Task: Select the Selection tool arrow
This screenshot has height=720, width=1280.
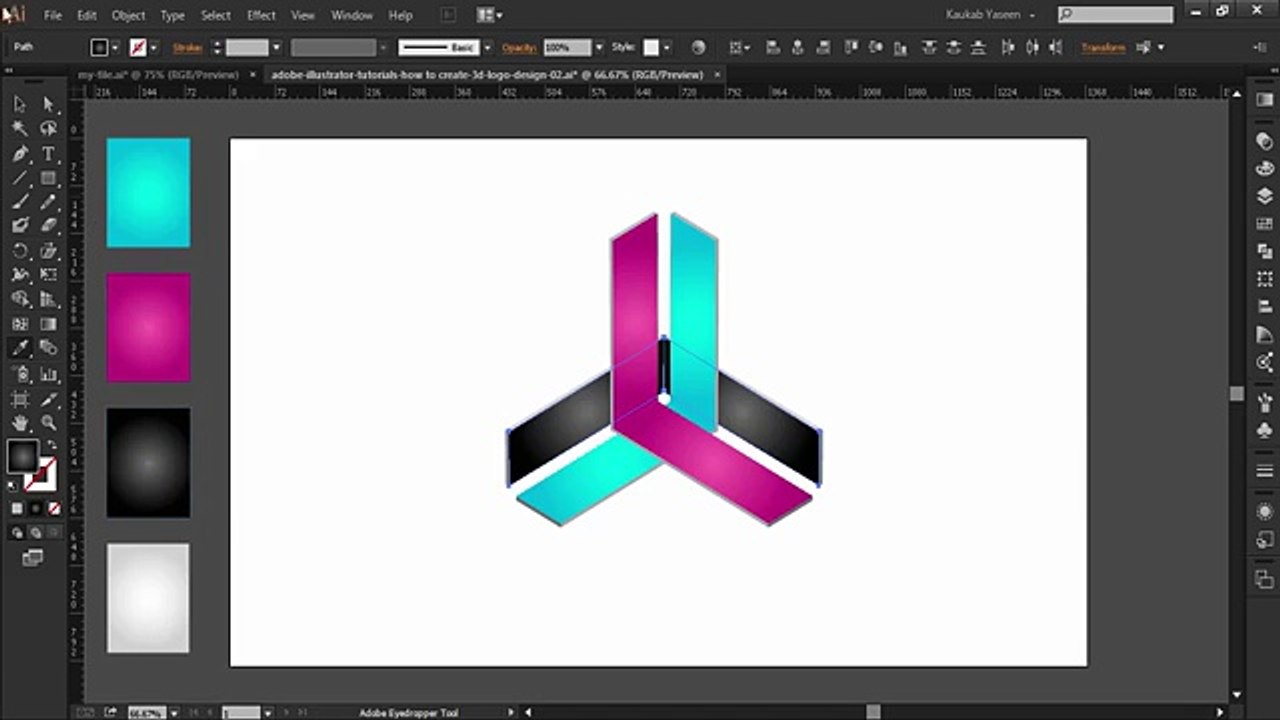Action: pos(20,104)
